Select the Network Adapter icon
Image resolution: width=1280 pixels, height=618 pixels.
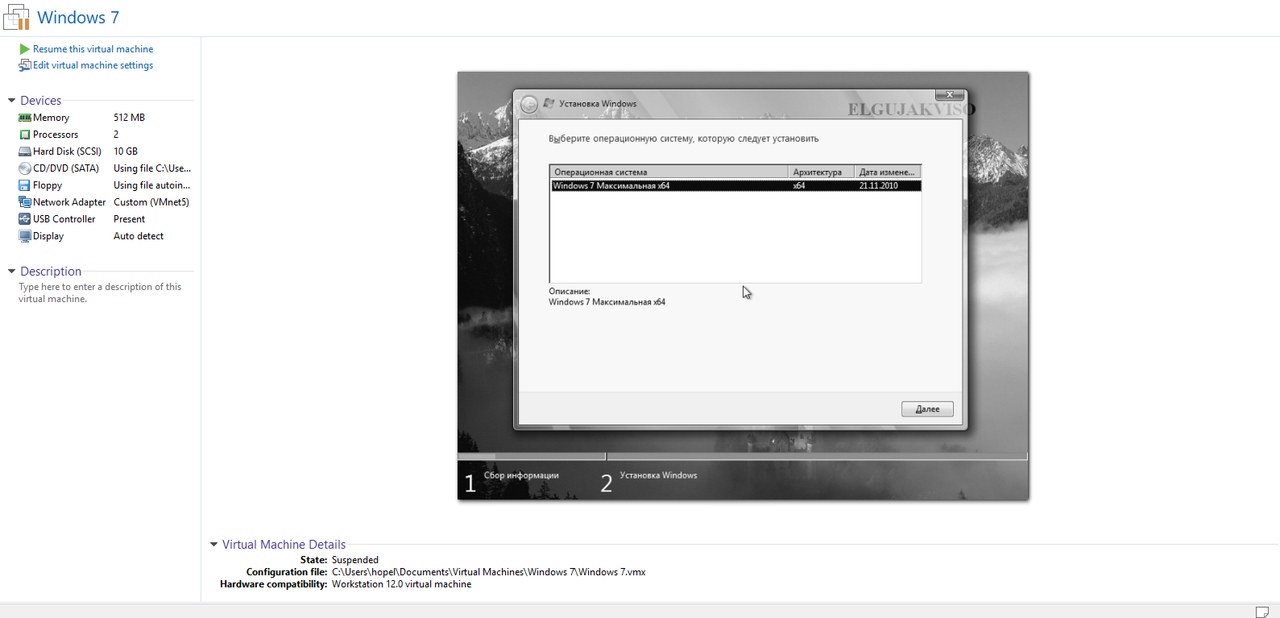click(25, 202)
